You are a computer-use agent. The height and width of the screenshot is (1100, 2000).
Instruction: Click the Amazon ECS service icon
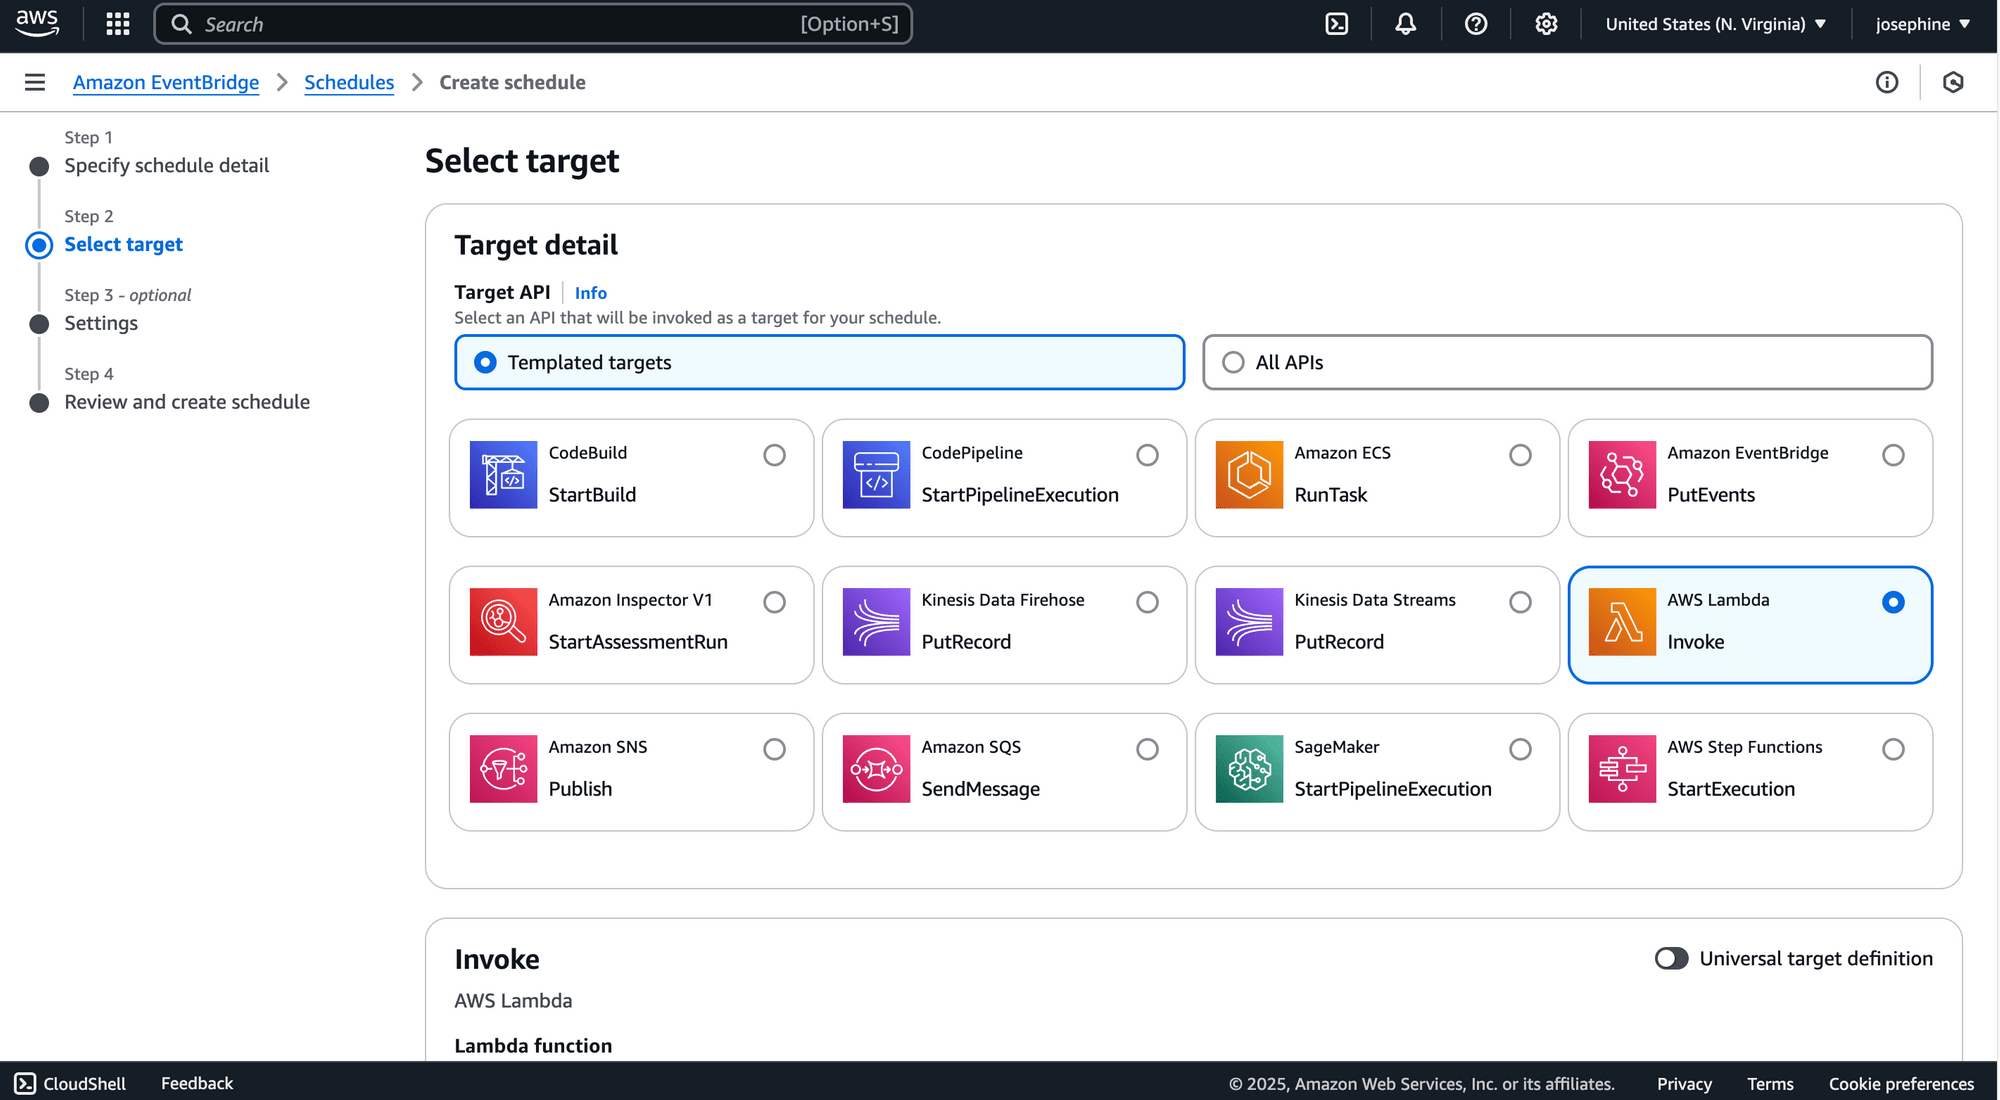click(1249, 475)
